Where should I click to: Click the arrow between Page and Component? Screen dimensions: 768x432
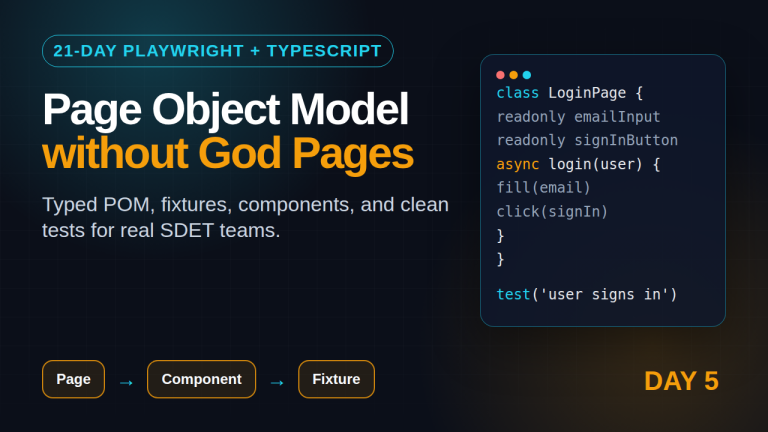(x=126, y=383)
